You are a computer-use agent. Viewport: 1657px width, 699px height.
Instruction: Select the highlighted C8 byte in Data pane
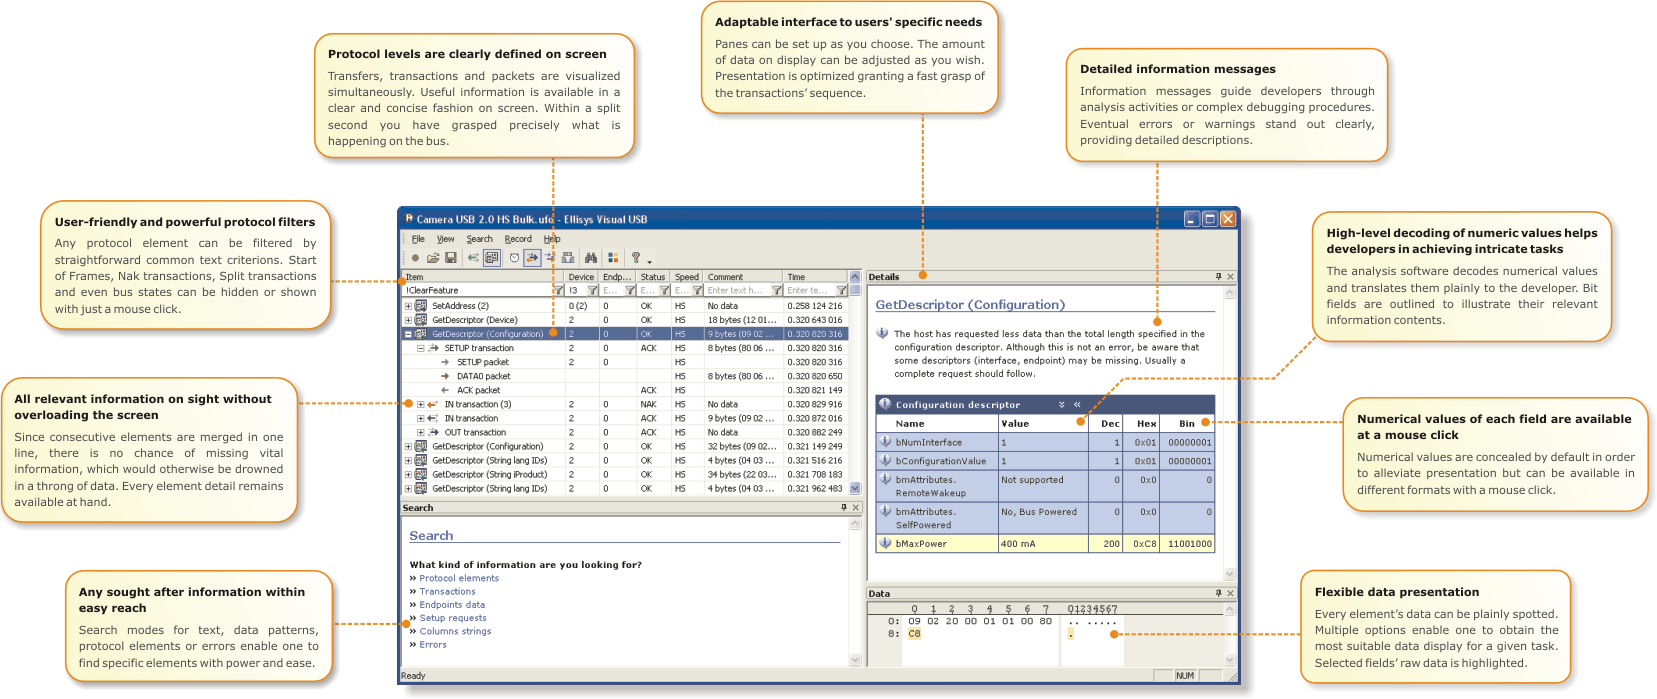(x=914, y=634)
